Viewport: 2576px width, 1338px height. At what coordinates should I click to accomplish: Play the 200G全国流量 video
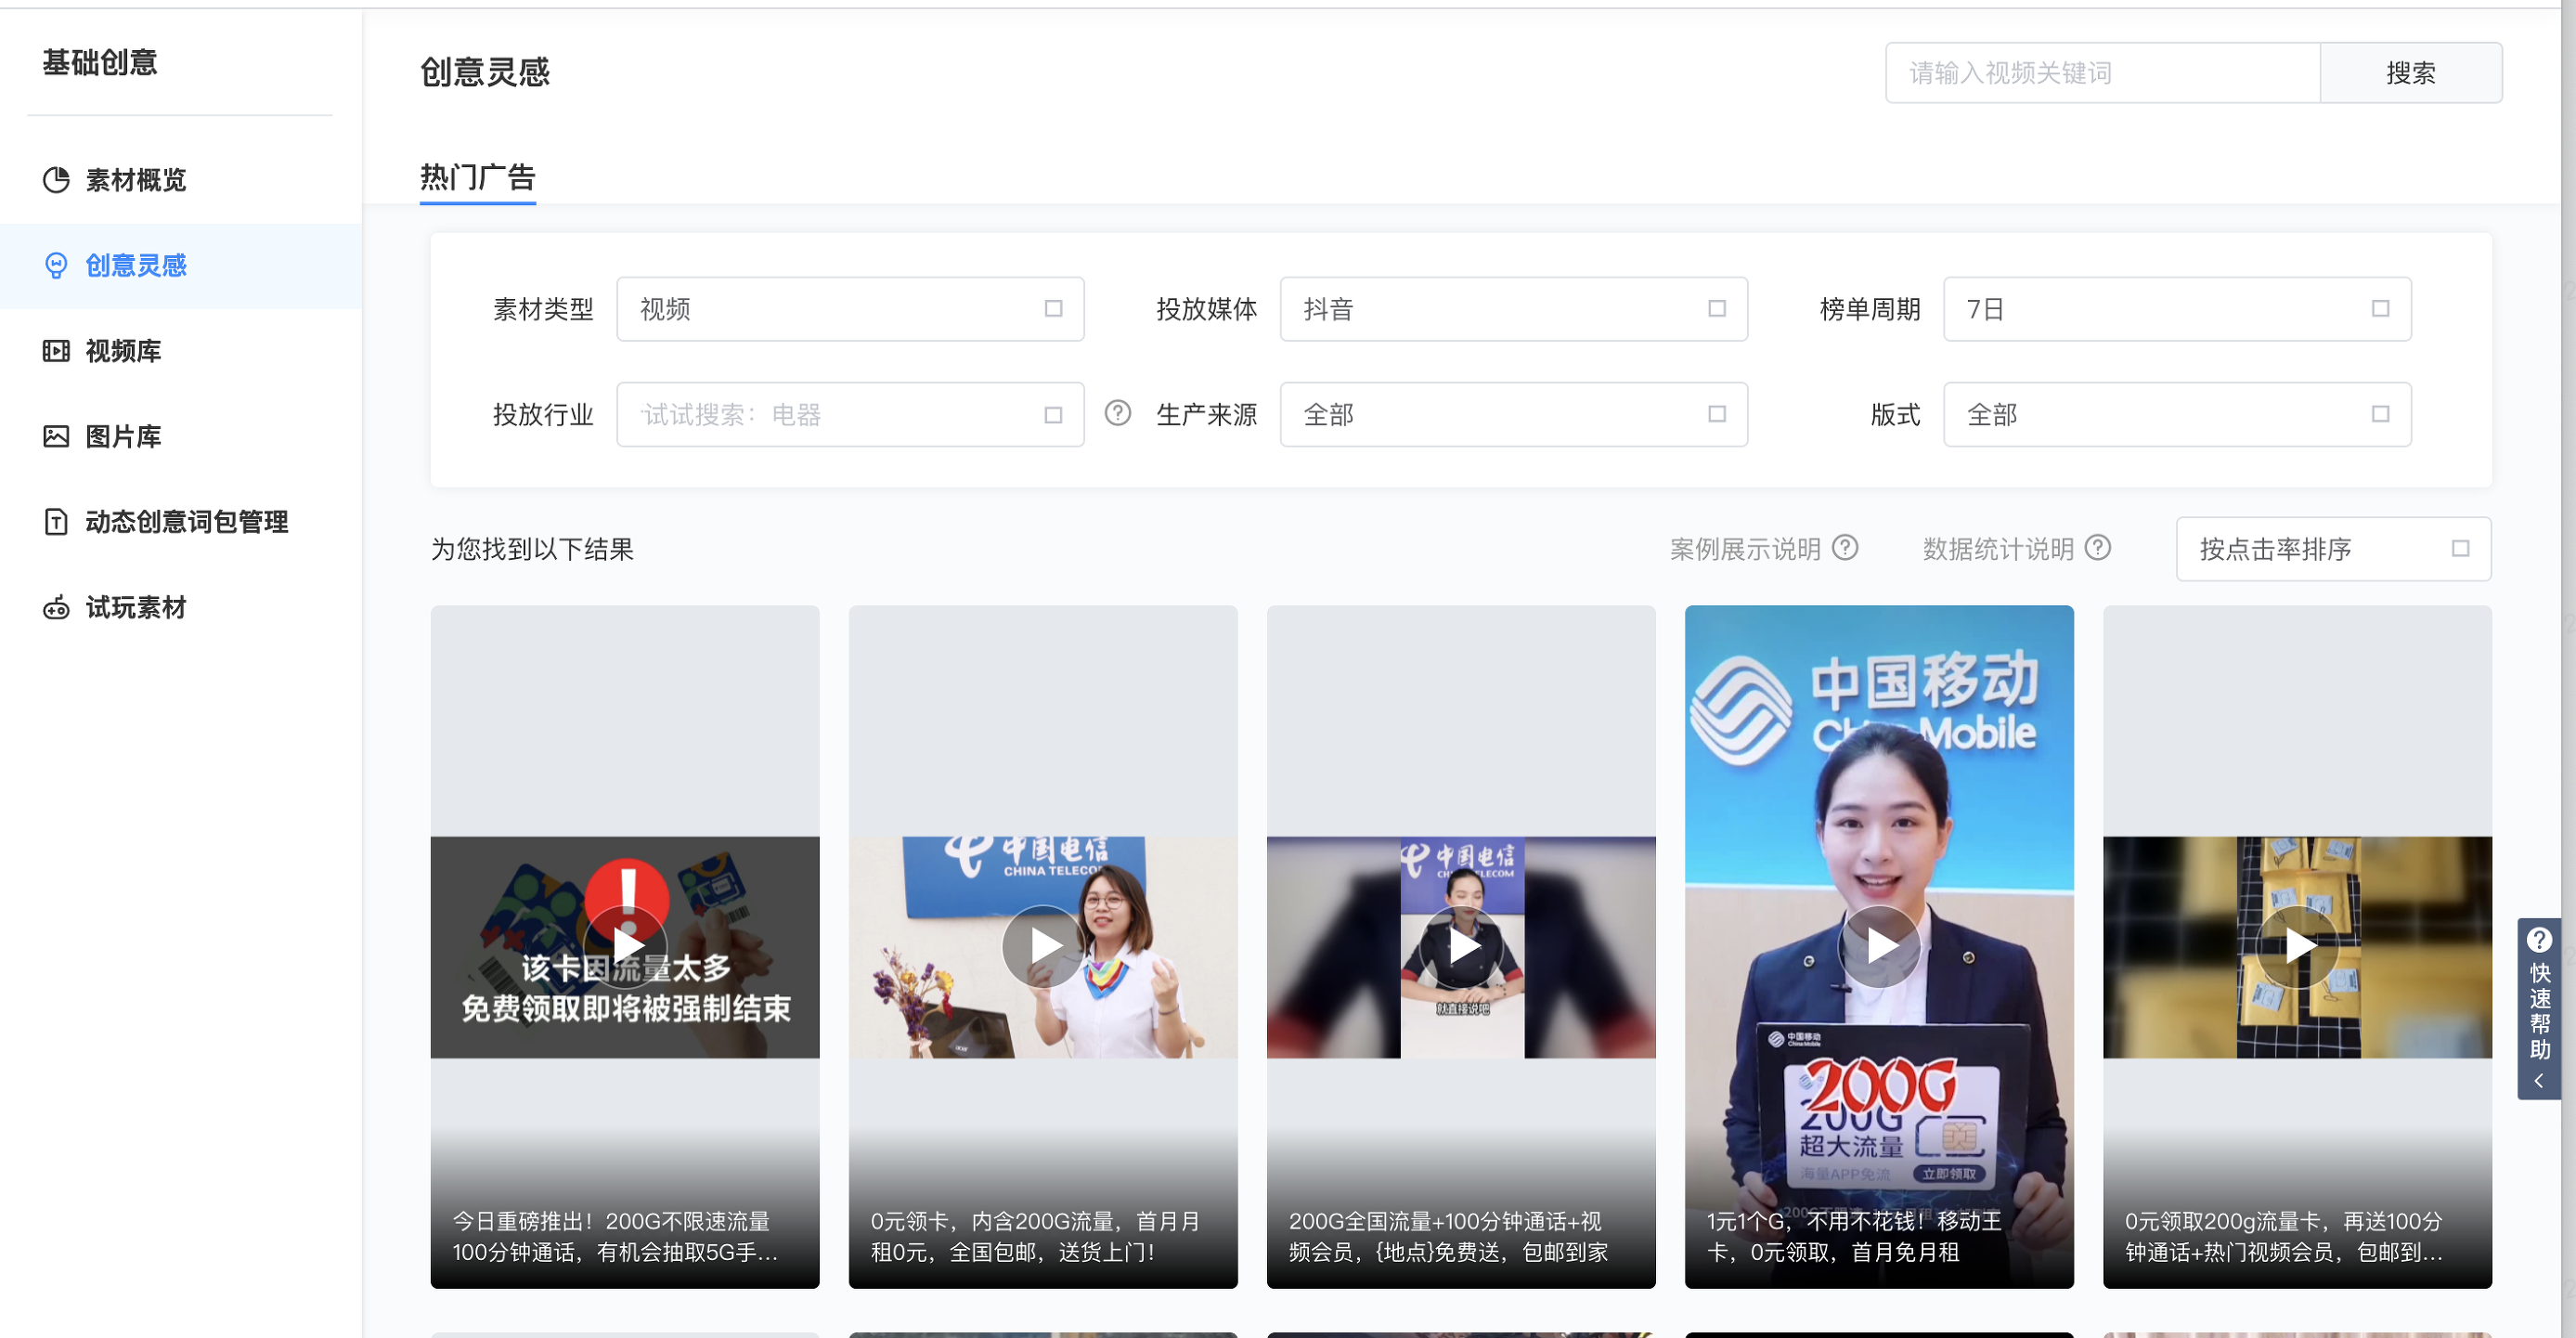(1463, 946)
